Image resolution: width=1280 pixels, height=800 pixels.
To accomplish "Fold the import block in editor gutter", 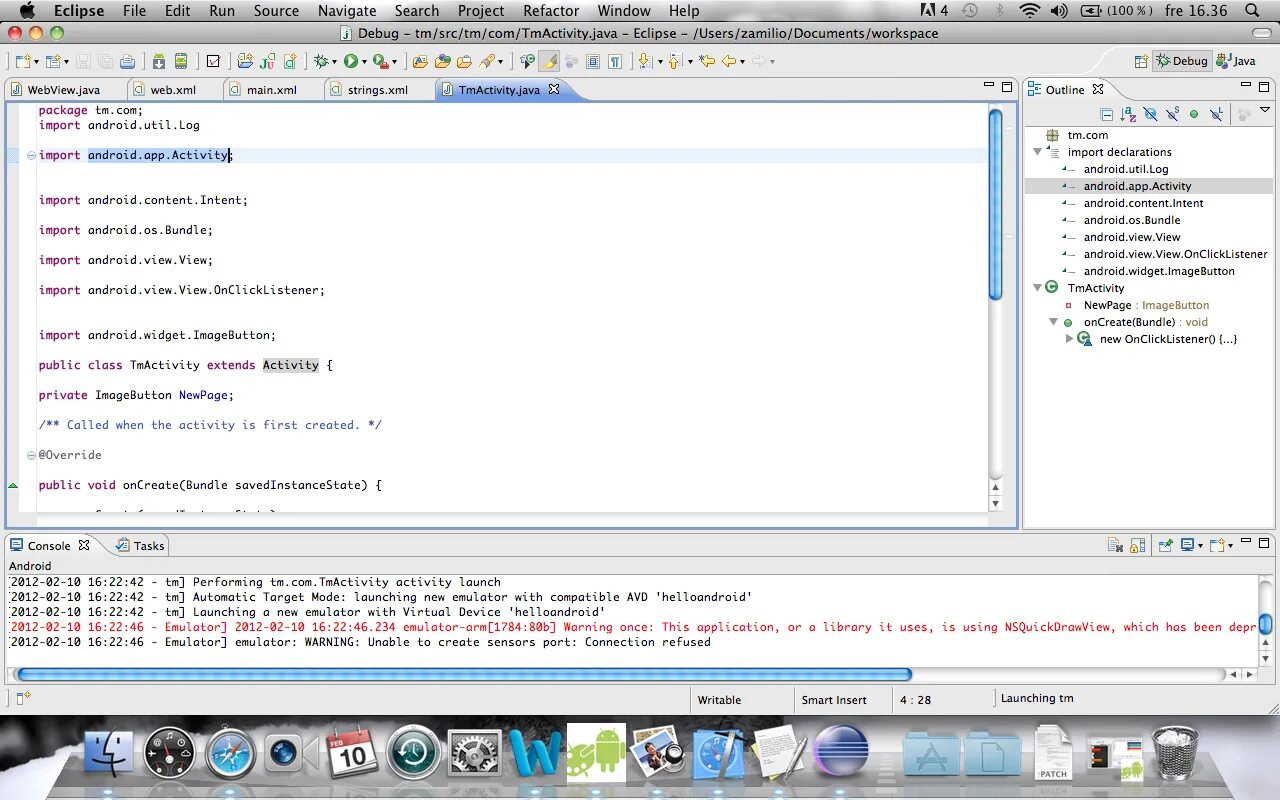I will coord(31,155).
